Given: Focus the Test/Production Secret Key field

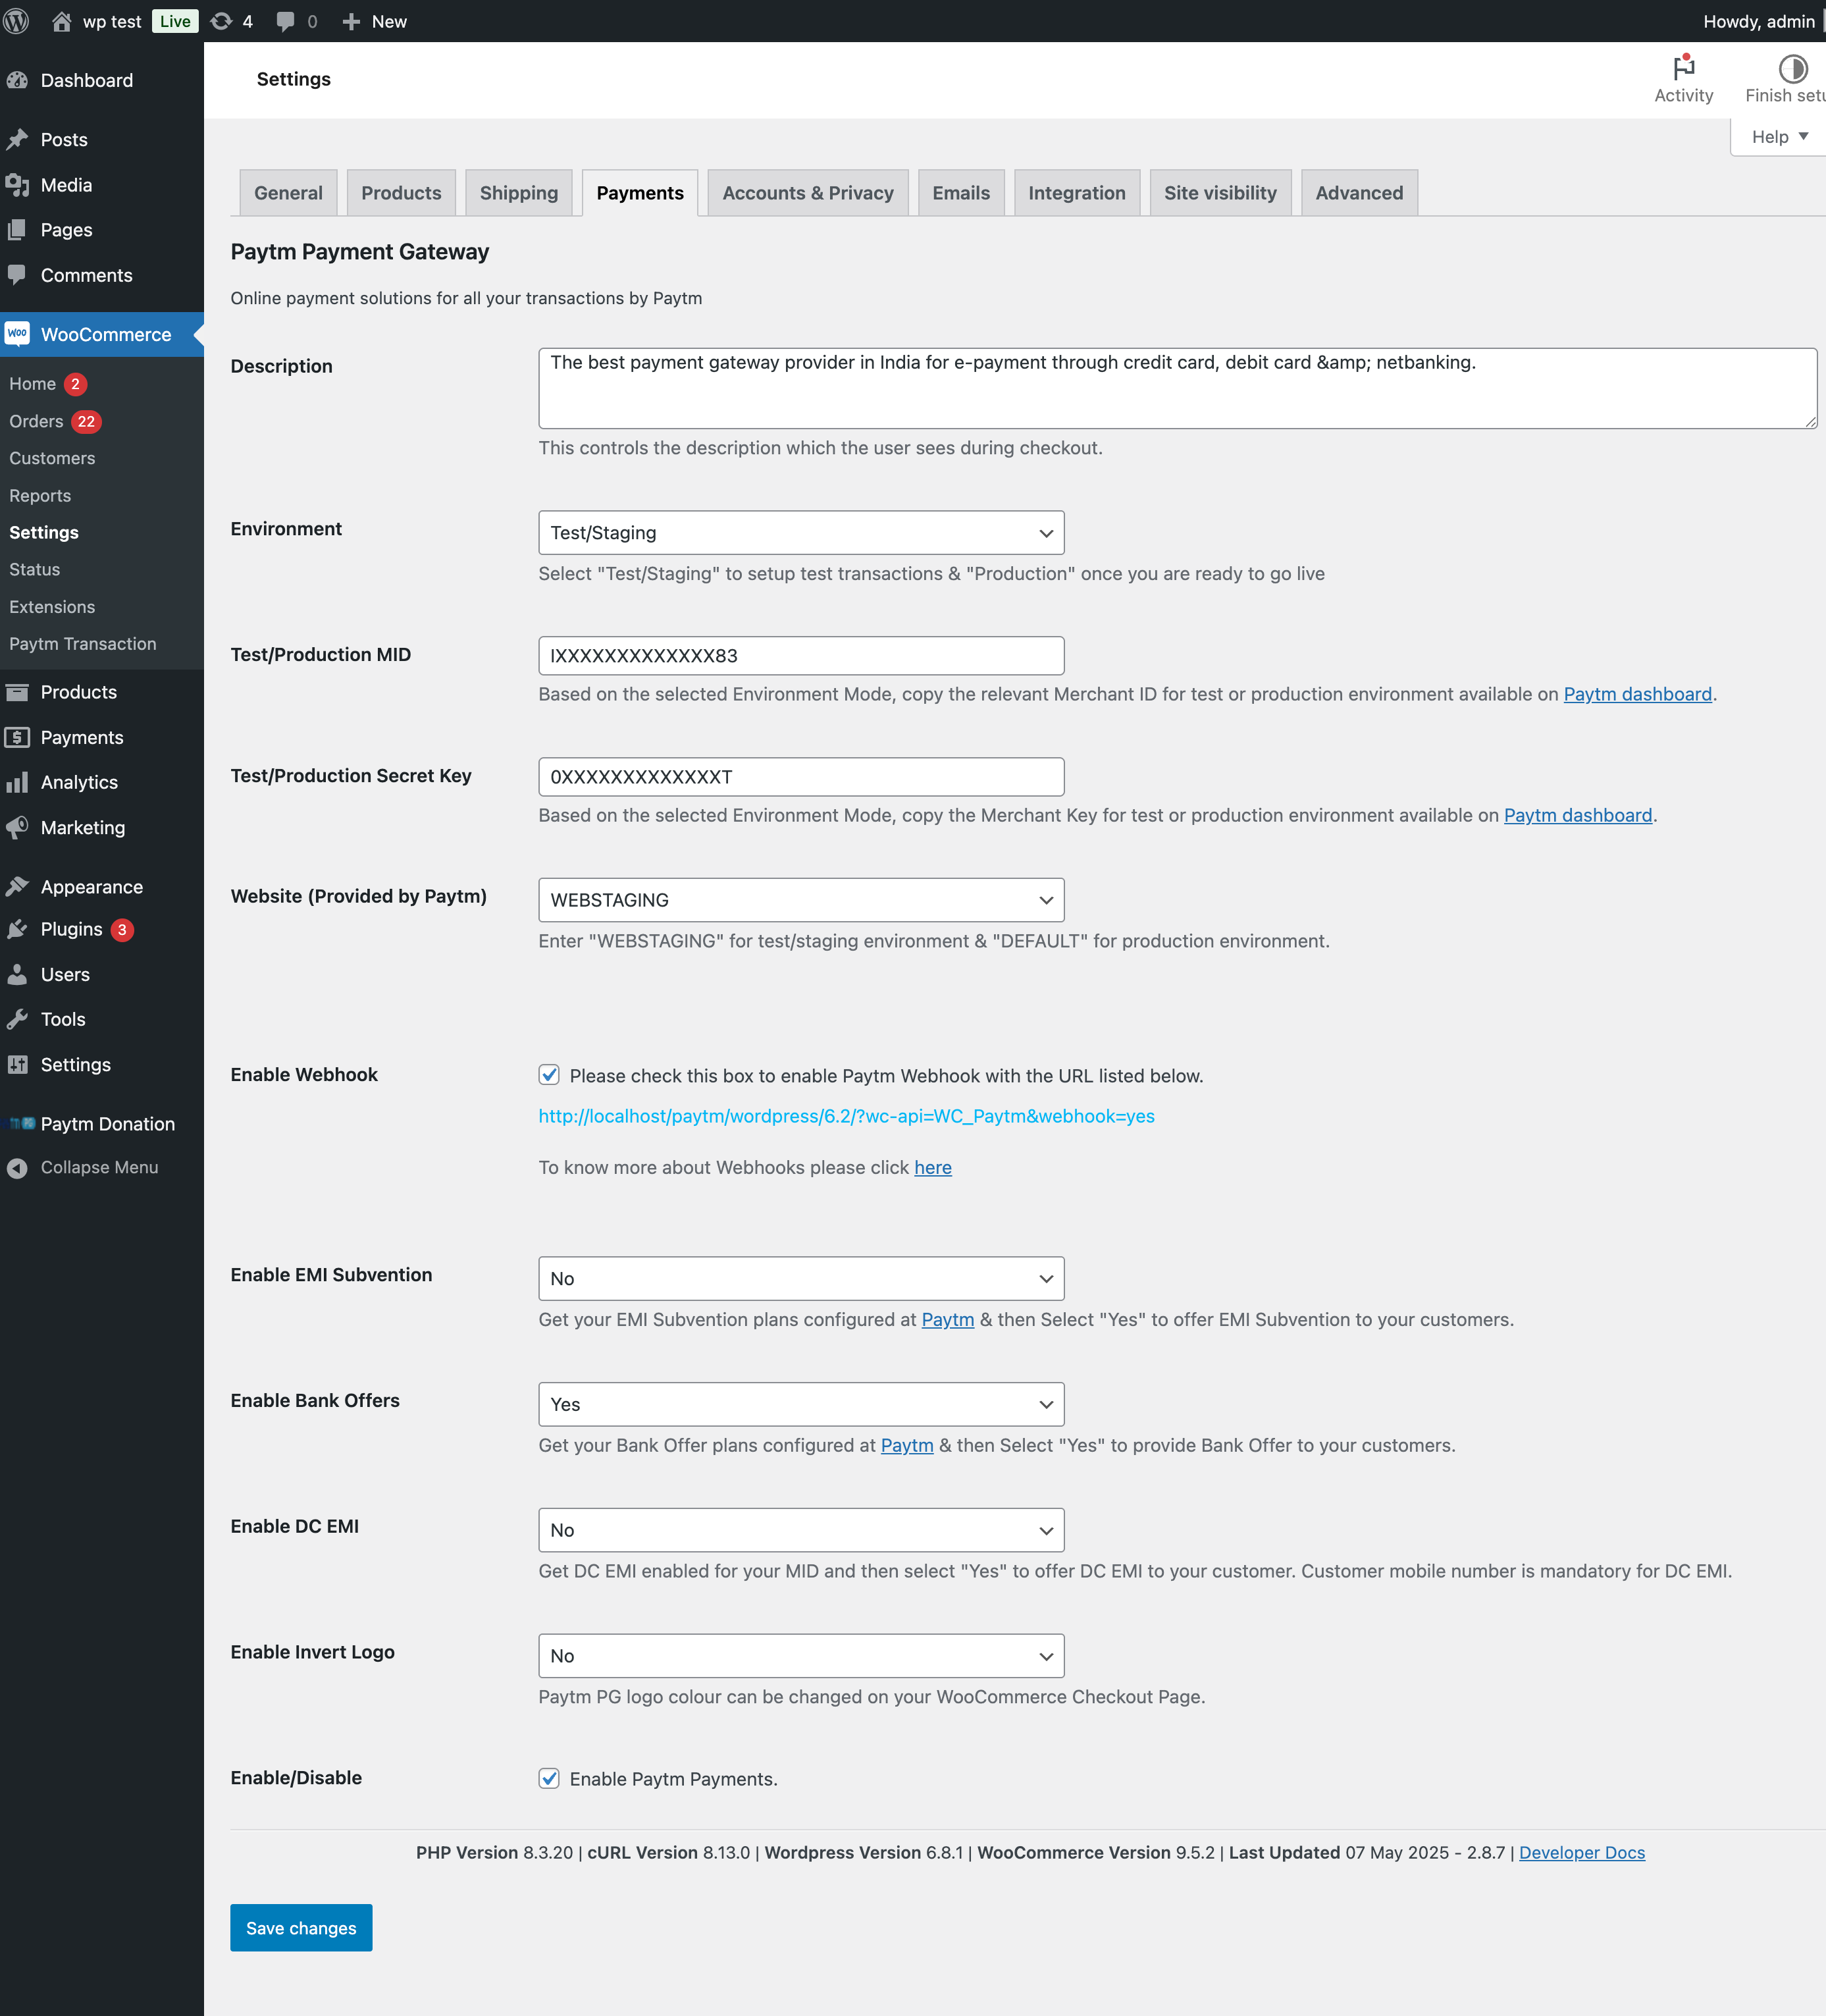Looking at the screenshot, I should pos(801,777).
